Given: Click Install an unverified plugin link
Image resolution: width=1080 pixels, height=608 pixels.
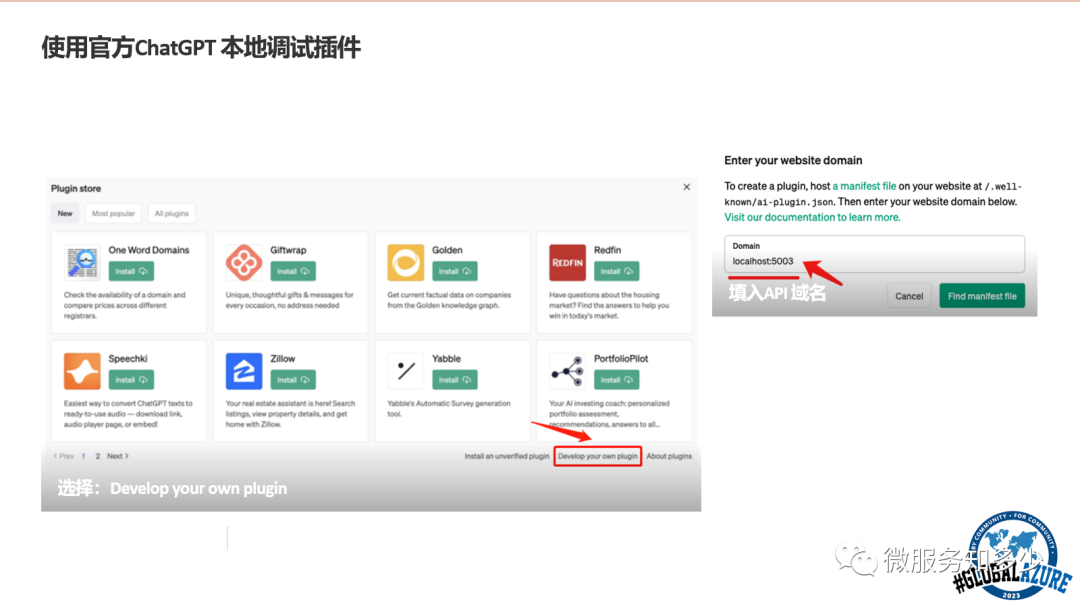Looking at the screenshot, I should tap(507, 456).
